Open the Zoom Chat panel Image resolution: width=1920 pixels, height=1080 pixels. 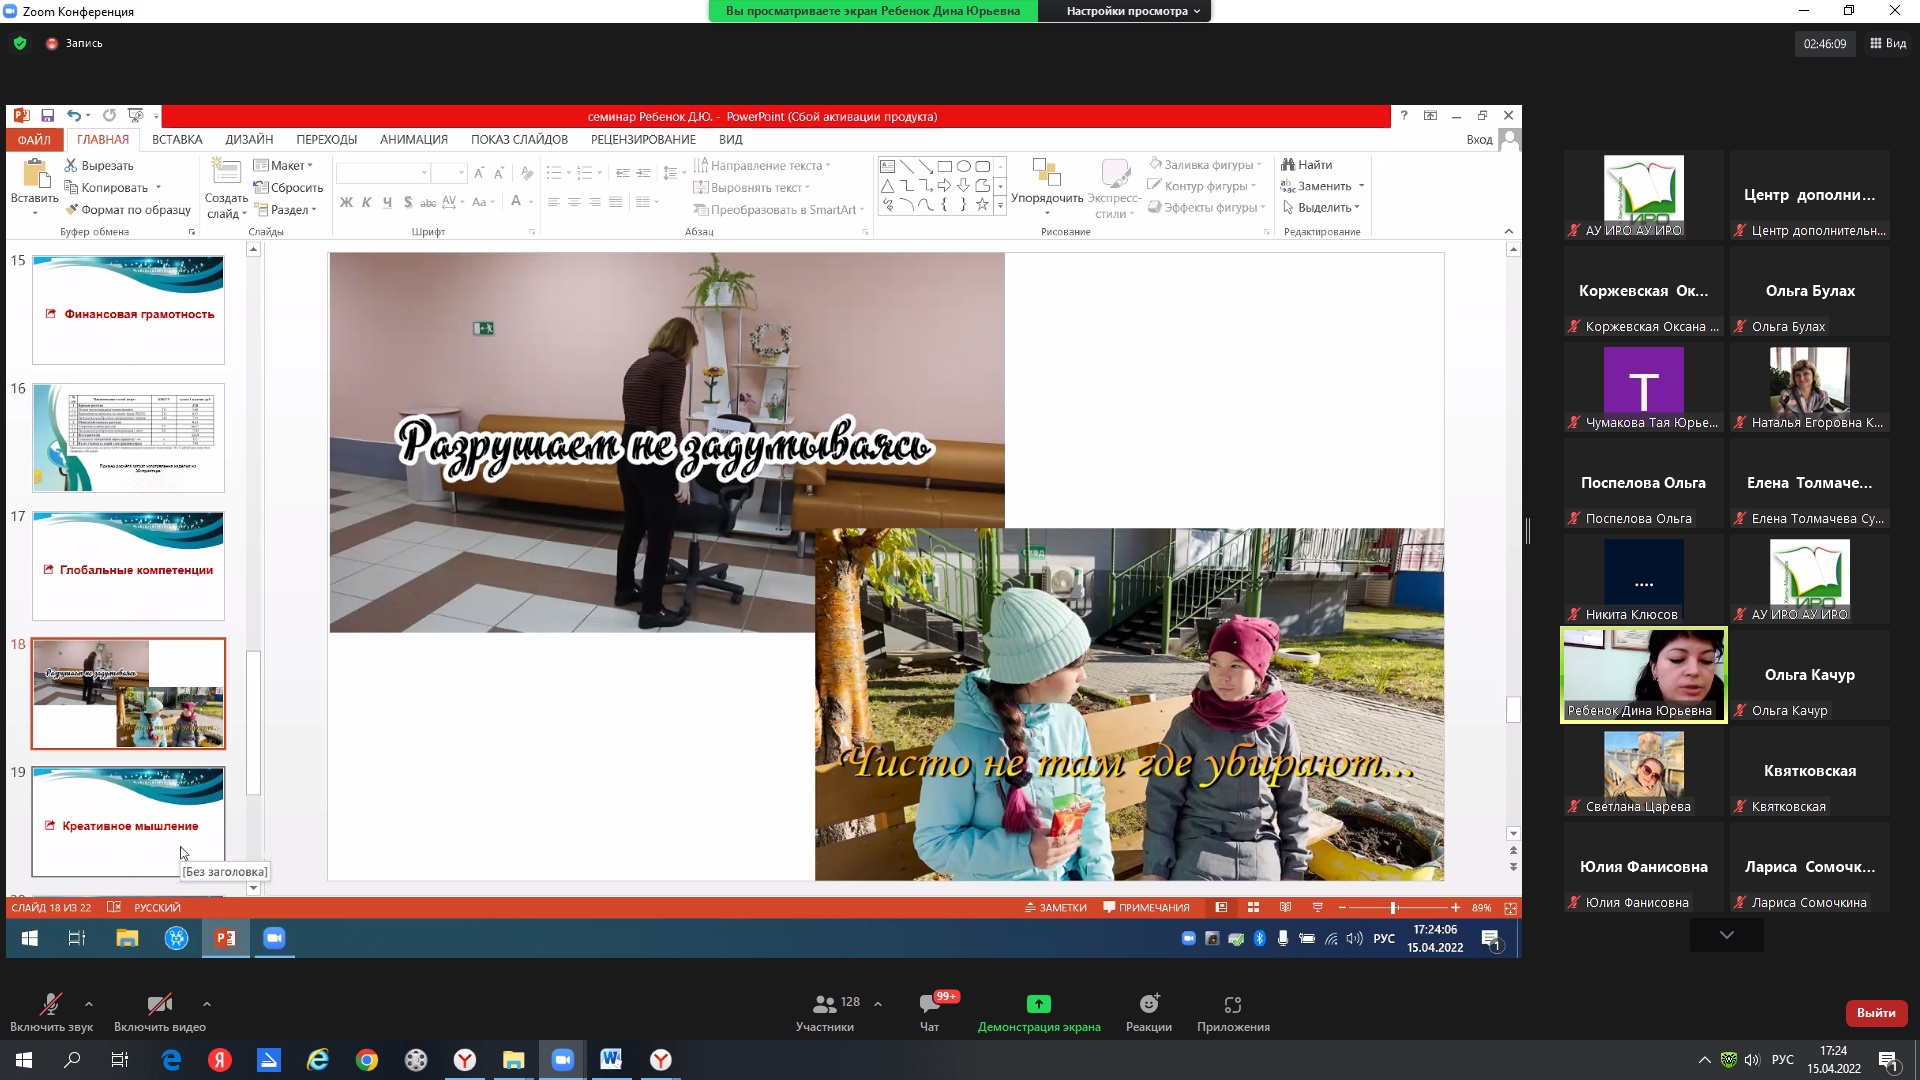click(929, 1004)
